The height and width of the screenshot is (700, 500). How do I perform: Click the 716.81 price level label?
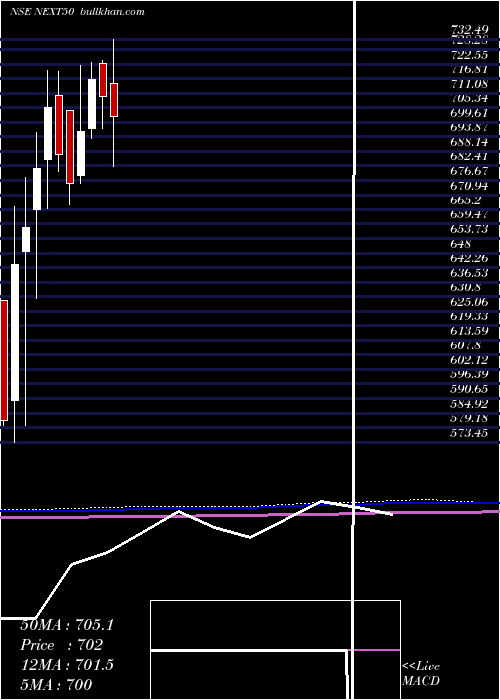click(x=470, y=70)
